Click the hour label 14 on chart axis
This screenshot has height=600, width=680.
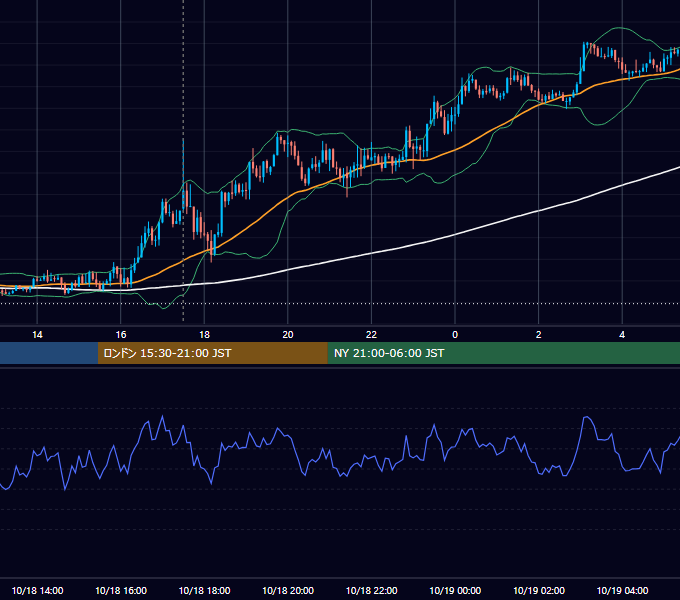(37, 335)
